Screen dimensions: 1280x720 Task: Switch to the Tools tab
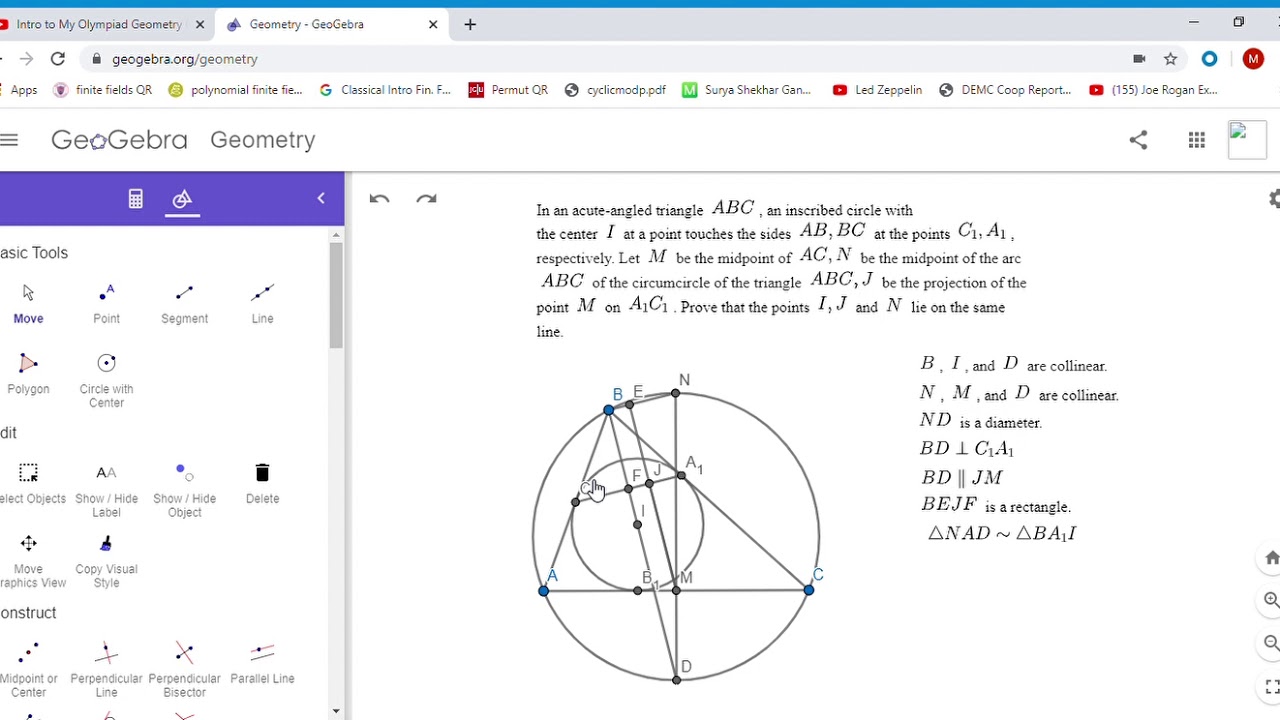click(182, 199)
